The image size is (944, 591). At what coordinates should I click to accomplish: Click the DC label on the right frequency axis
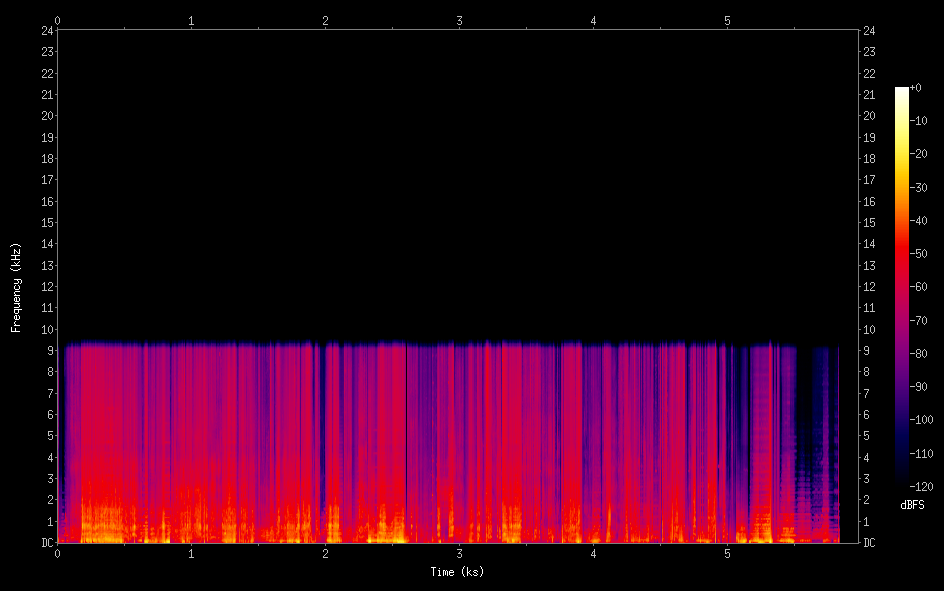pos(870,543)
